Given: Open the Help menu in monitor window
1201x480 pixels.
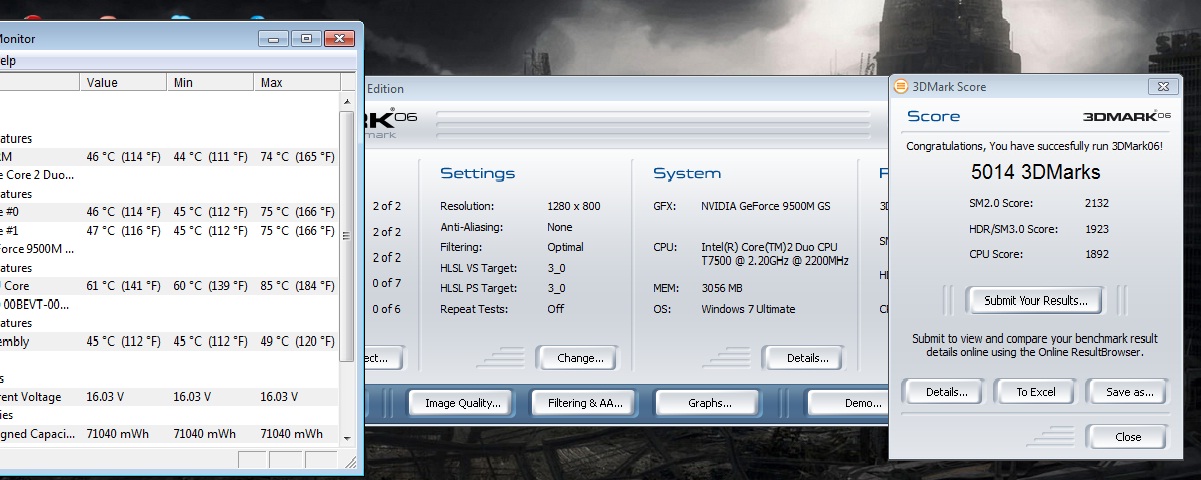Looking at the screenshot, I should (6, 60).
